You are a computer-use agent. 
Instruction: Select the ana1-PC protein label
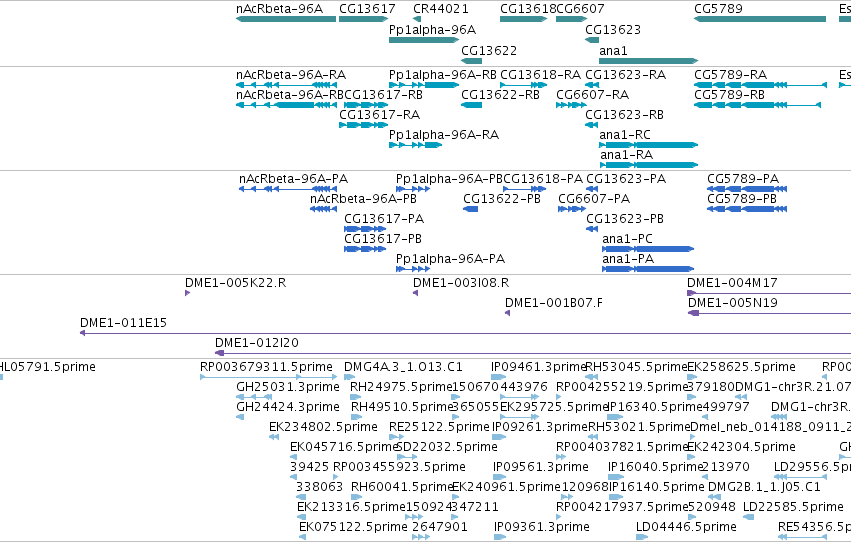point(627,239)
